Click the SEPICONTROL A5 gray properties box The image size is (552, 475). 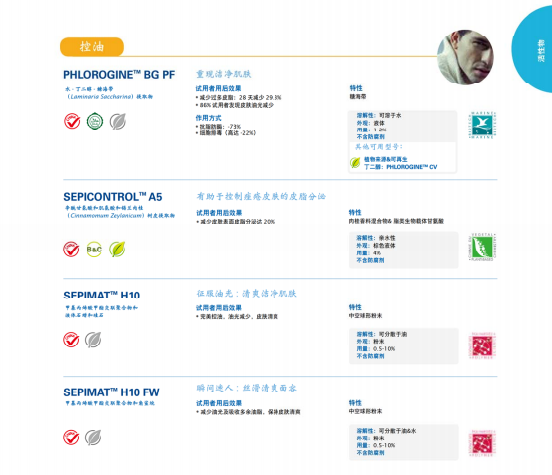tap(404, 250)
